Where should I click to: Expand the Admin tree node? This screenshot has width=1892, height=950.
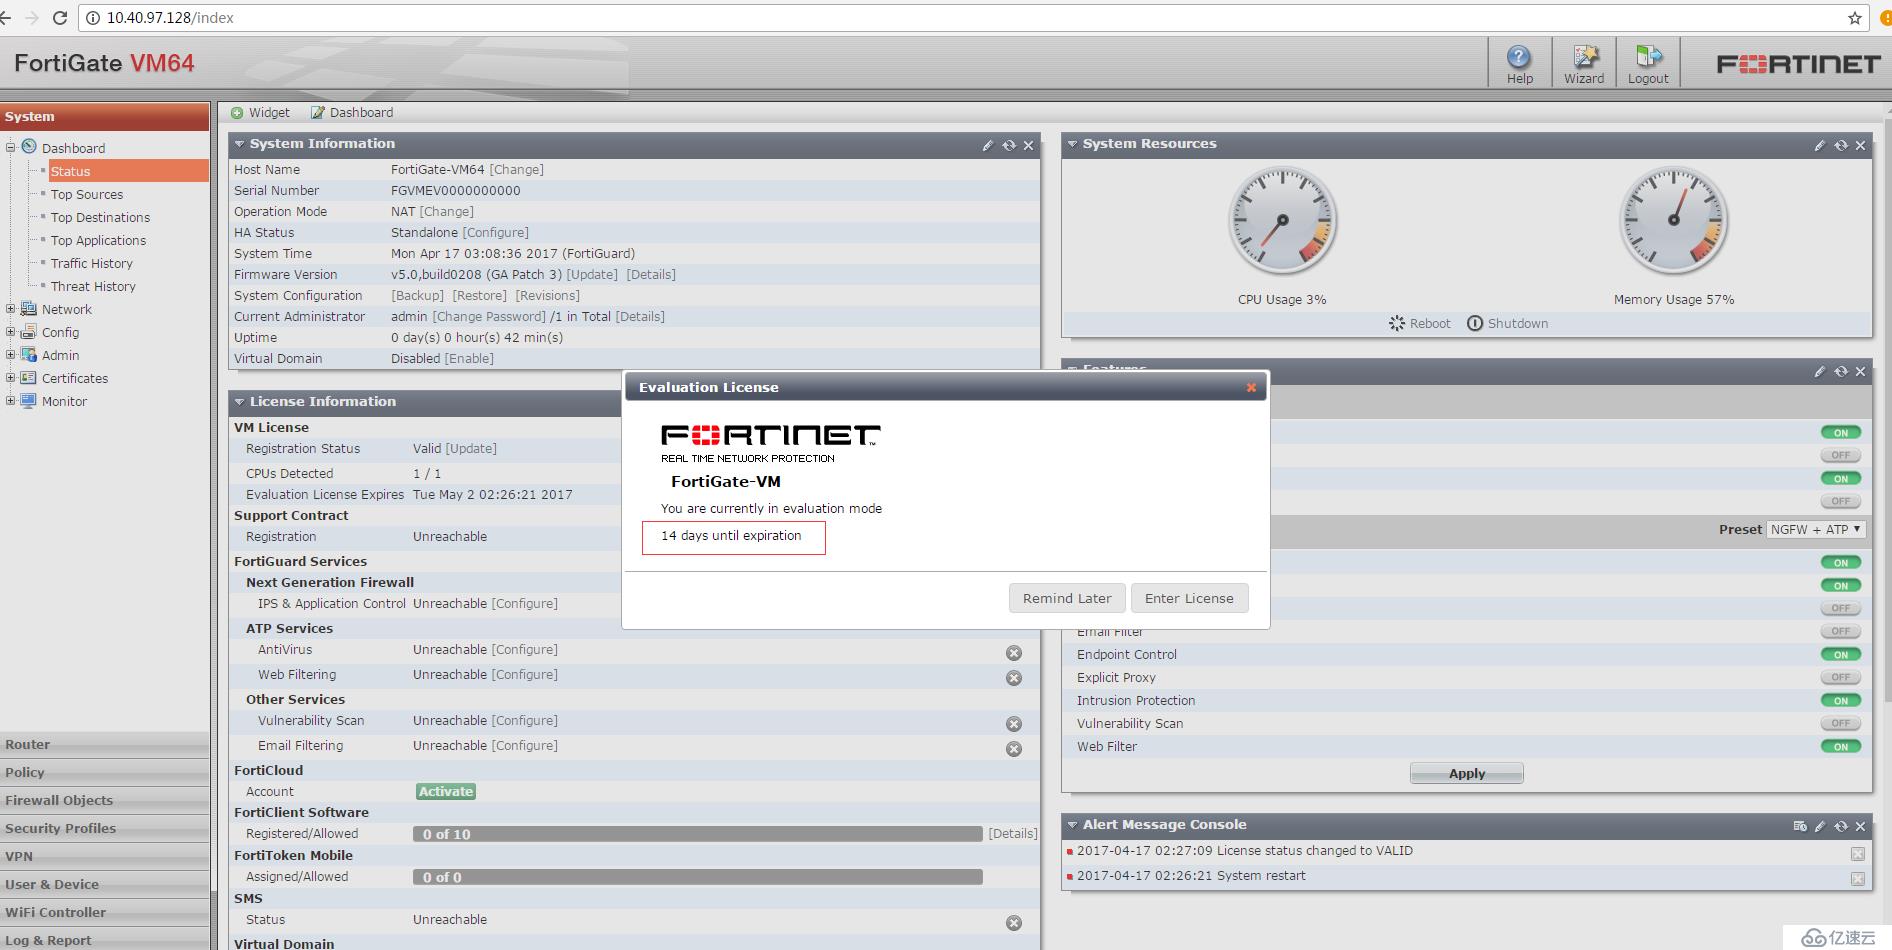(x=11, y=355)
